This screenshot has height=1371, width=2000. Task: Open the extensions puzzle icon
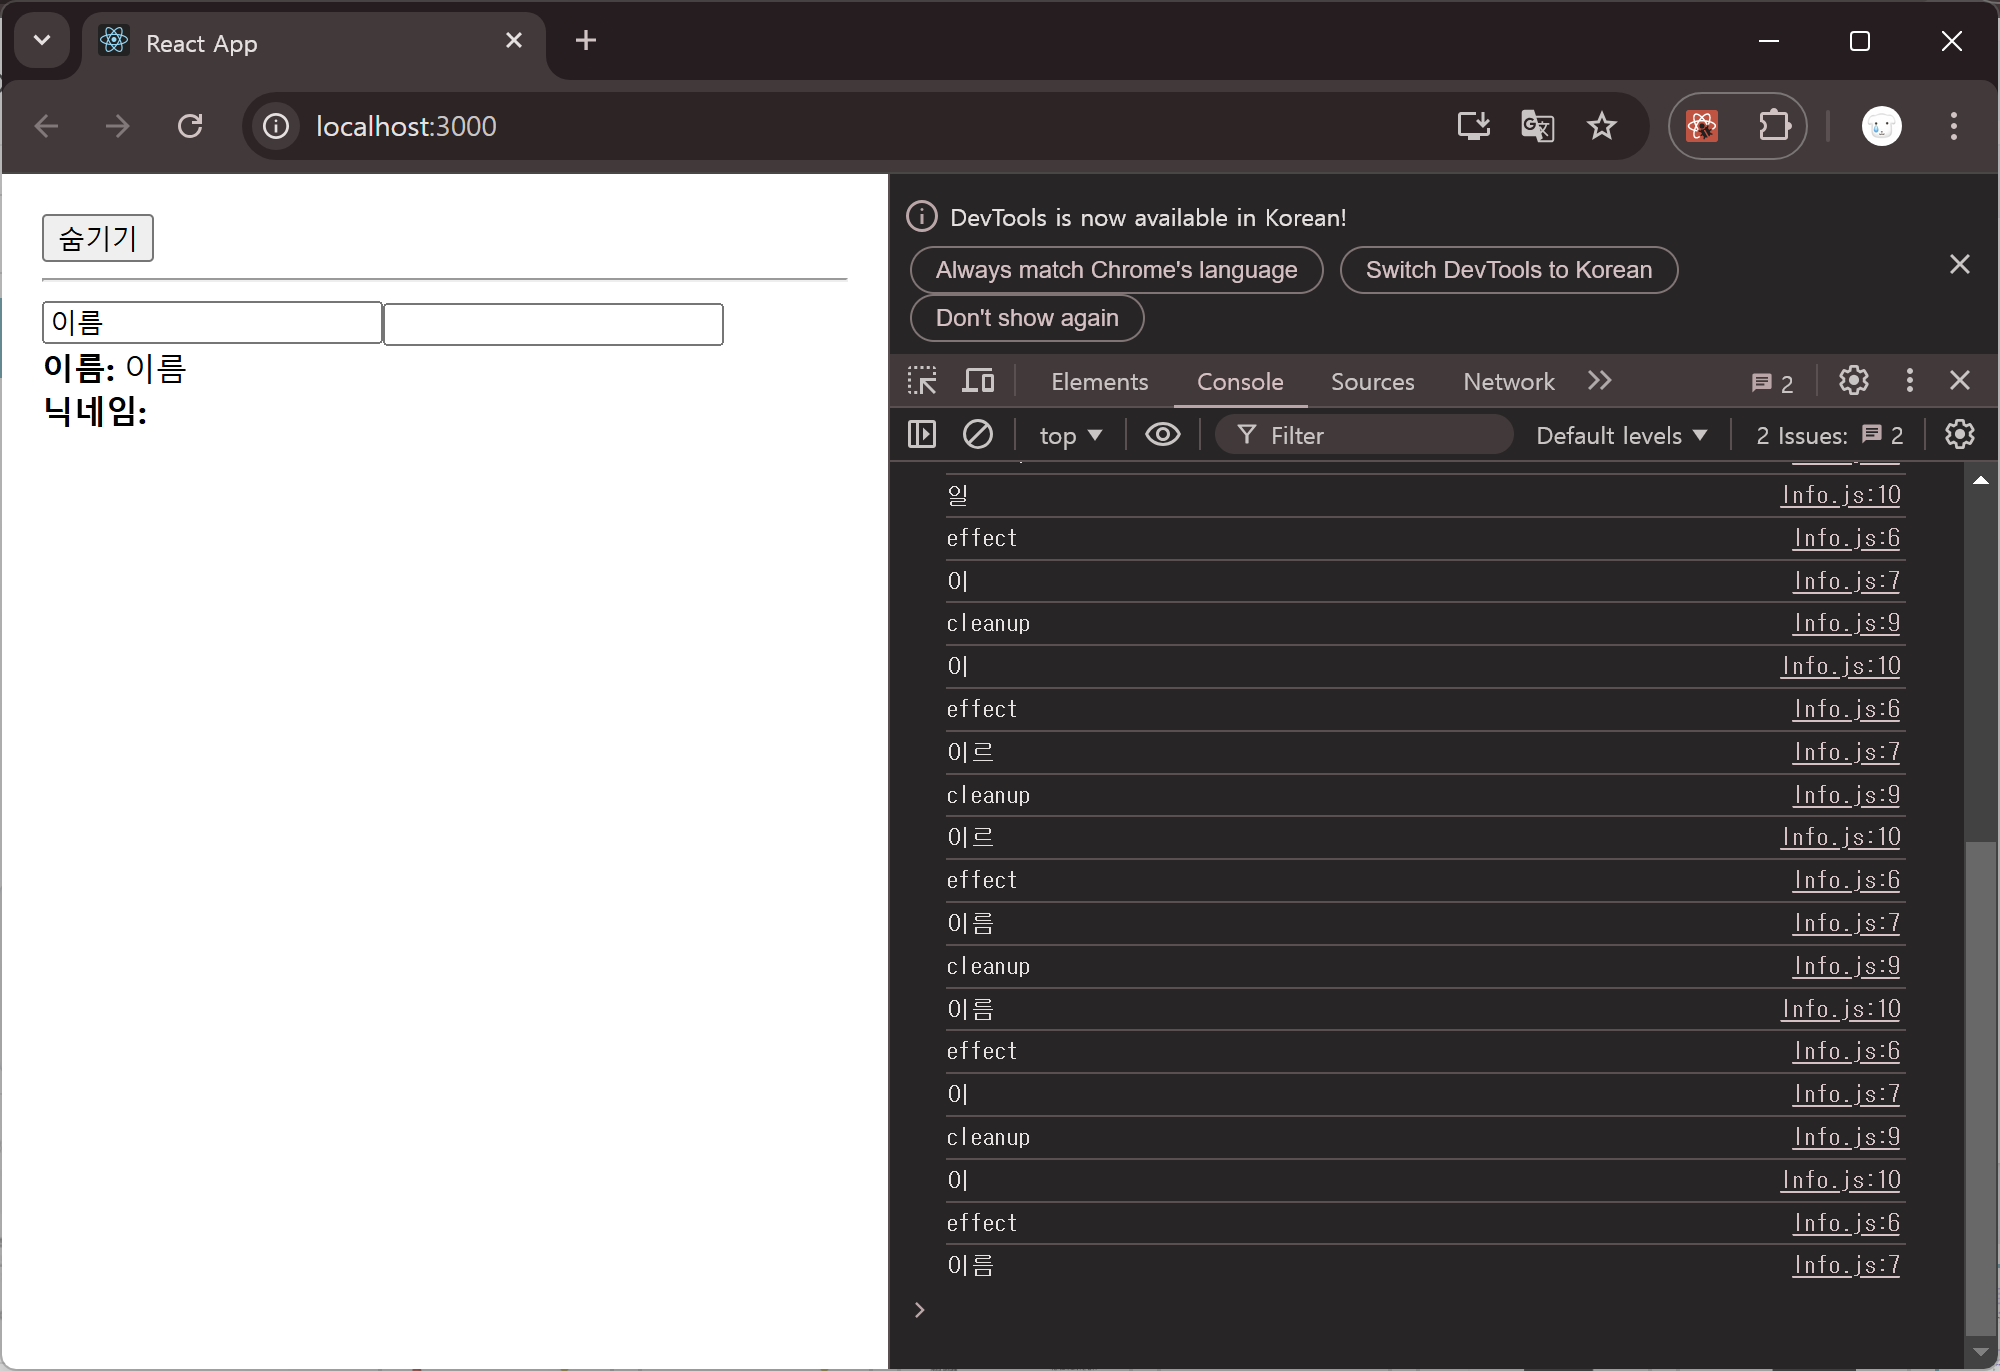click(1774, 126)
